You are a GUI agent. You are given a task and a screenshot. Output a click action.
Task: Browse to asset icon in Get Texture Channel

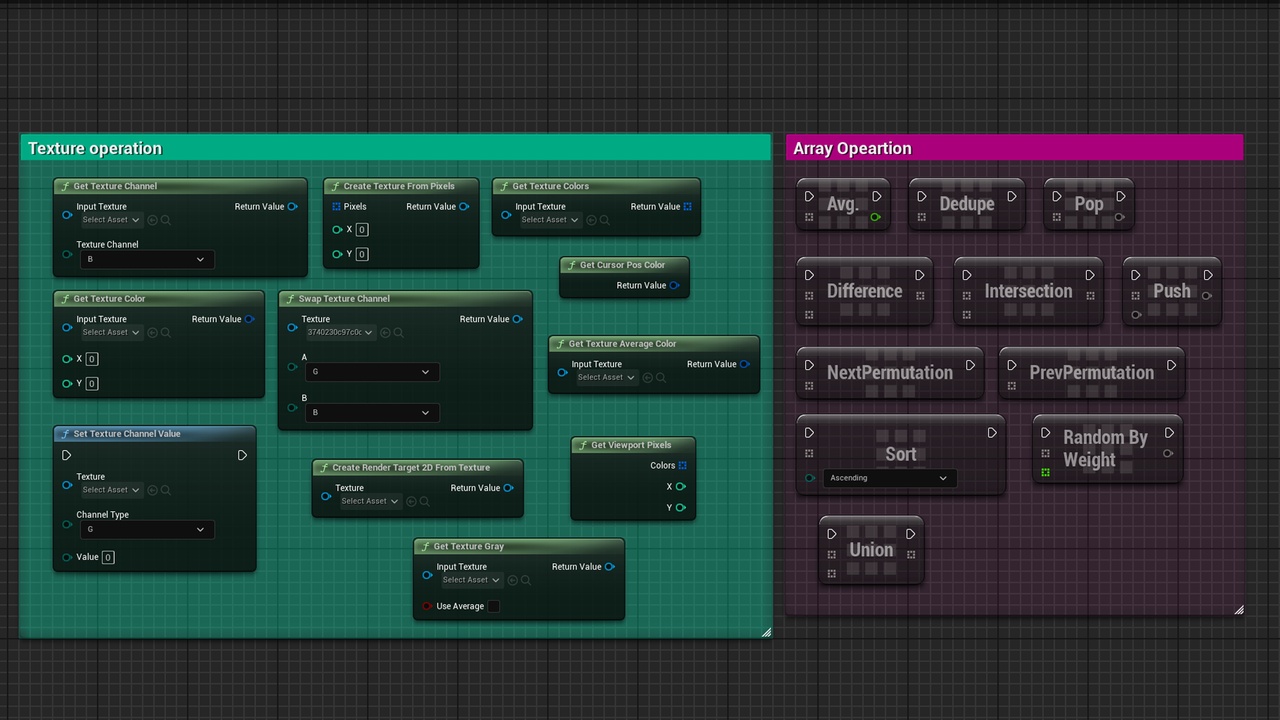(x=166, y=220)
